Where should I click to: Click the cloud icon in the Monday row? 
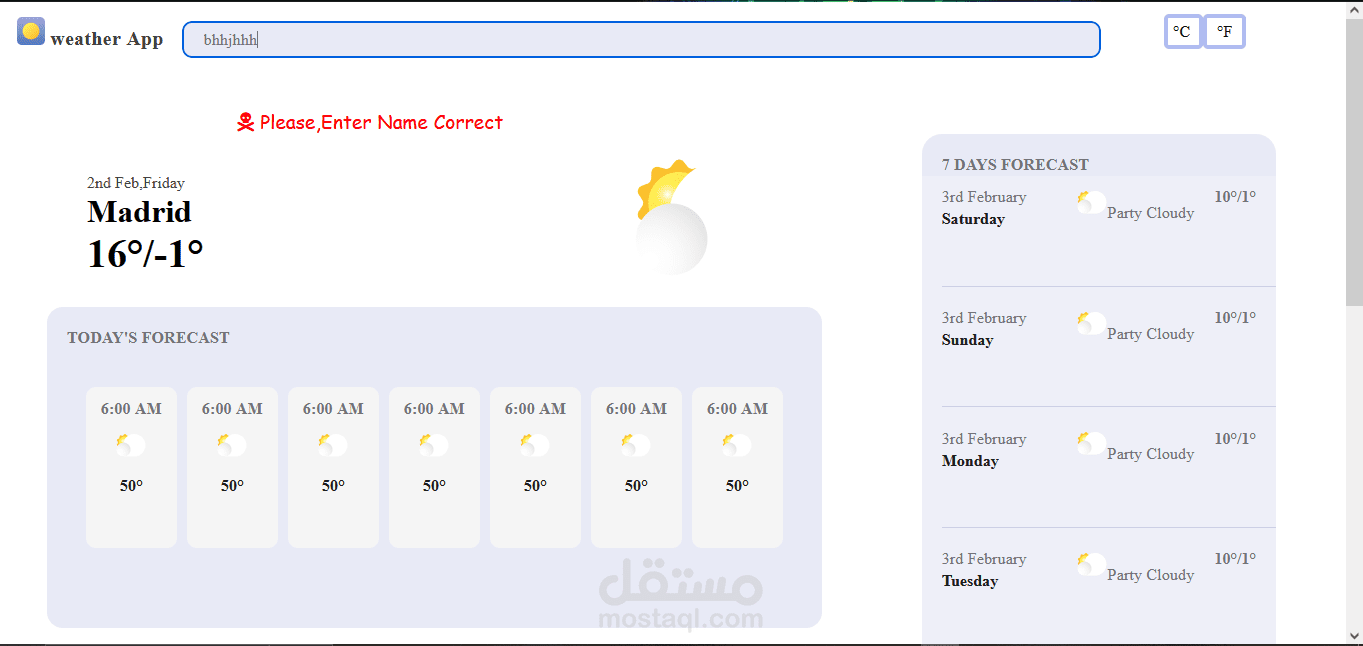click(1091, 443)
